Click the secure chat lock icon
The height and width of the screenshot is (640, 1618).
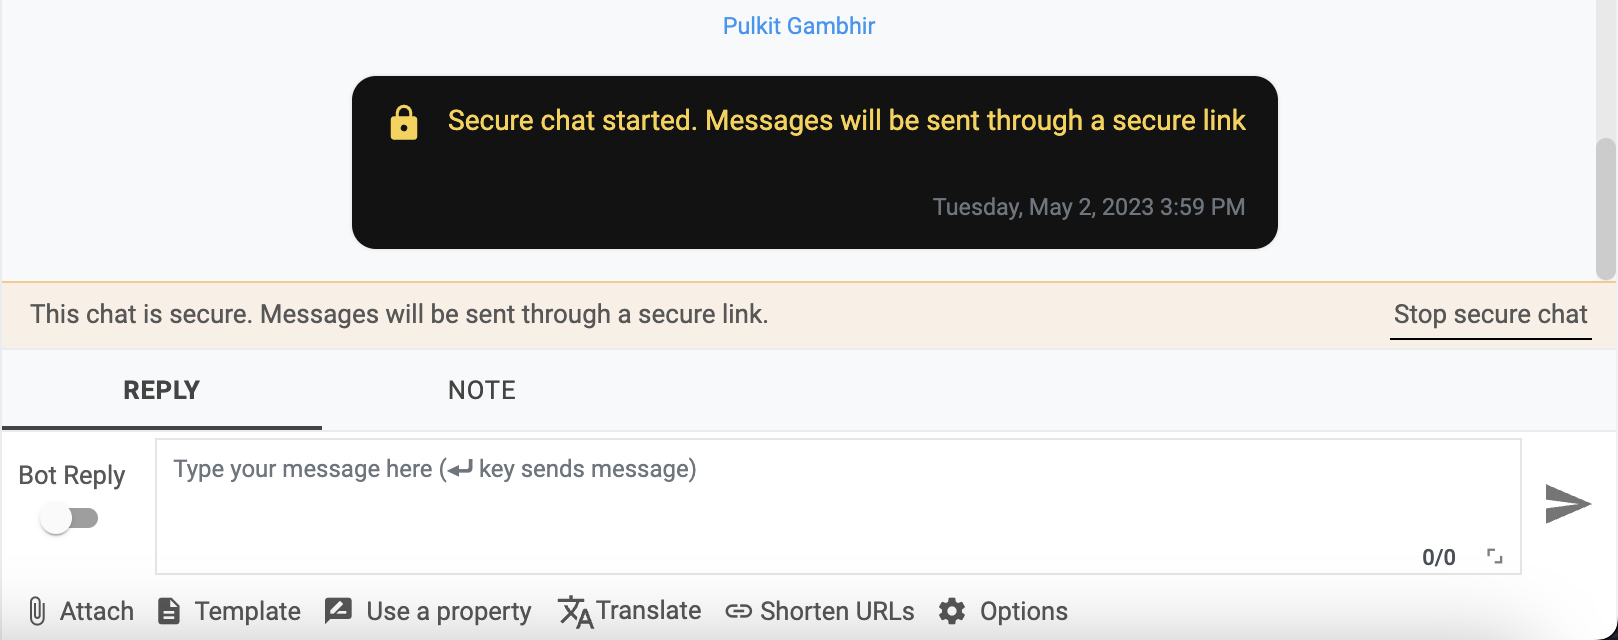pos(403,121)
